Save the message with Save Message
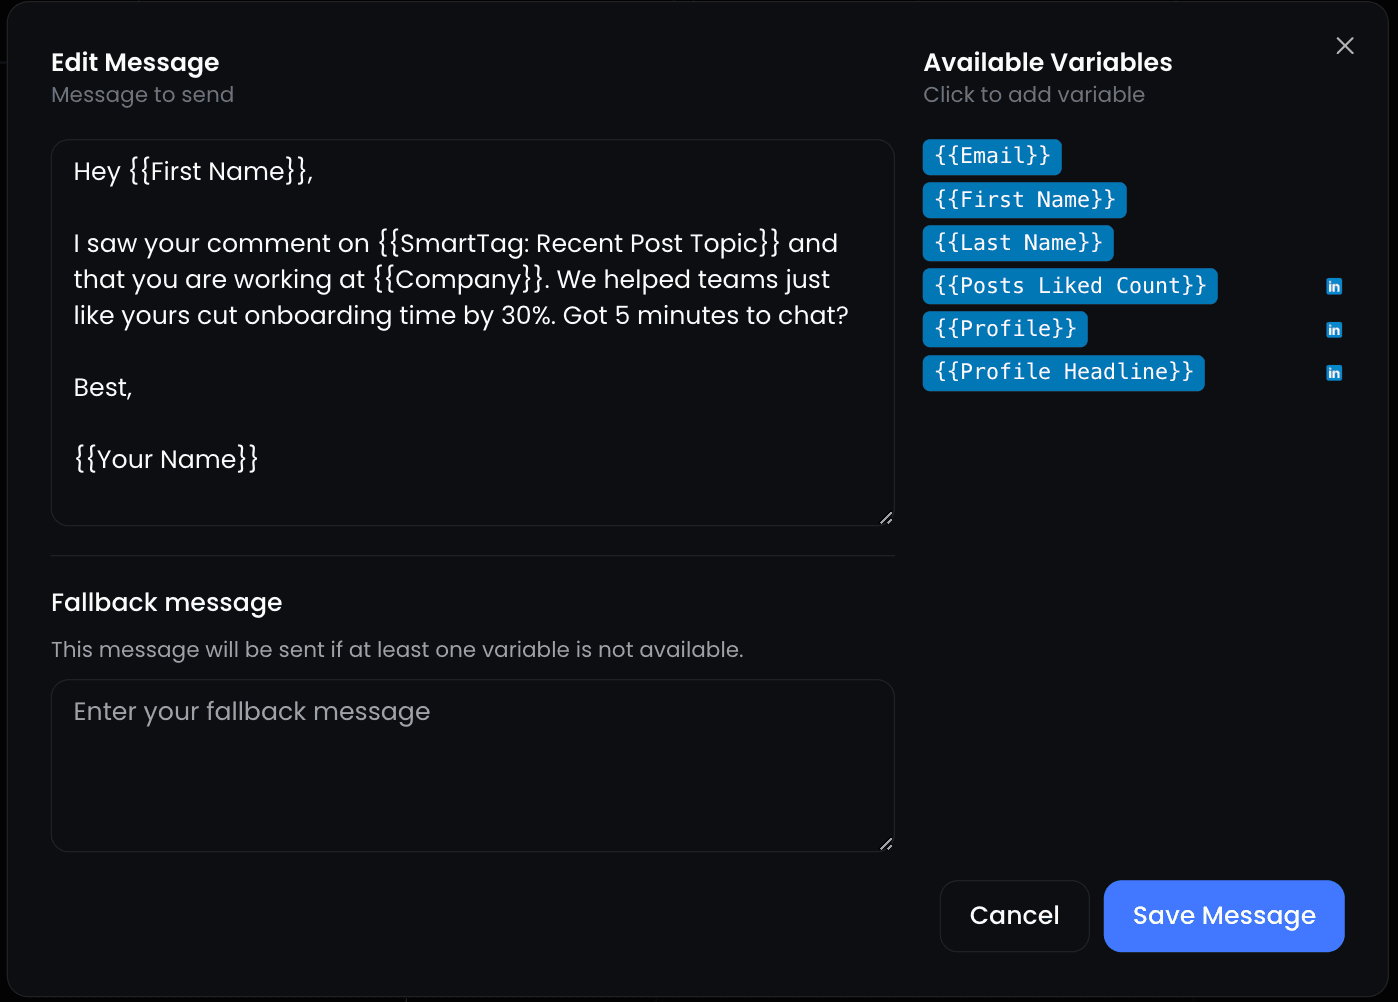The image size is (1398, 1002). [1224, 916]
